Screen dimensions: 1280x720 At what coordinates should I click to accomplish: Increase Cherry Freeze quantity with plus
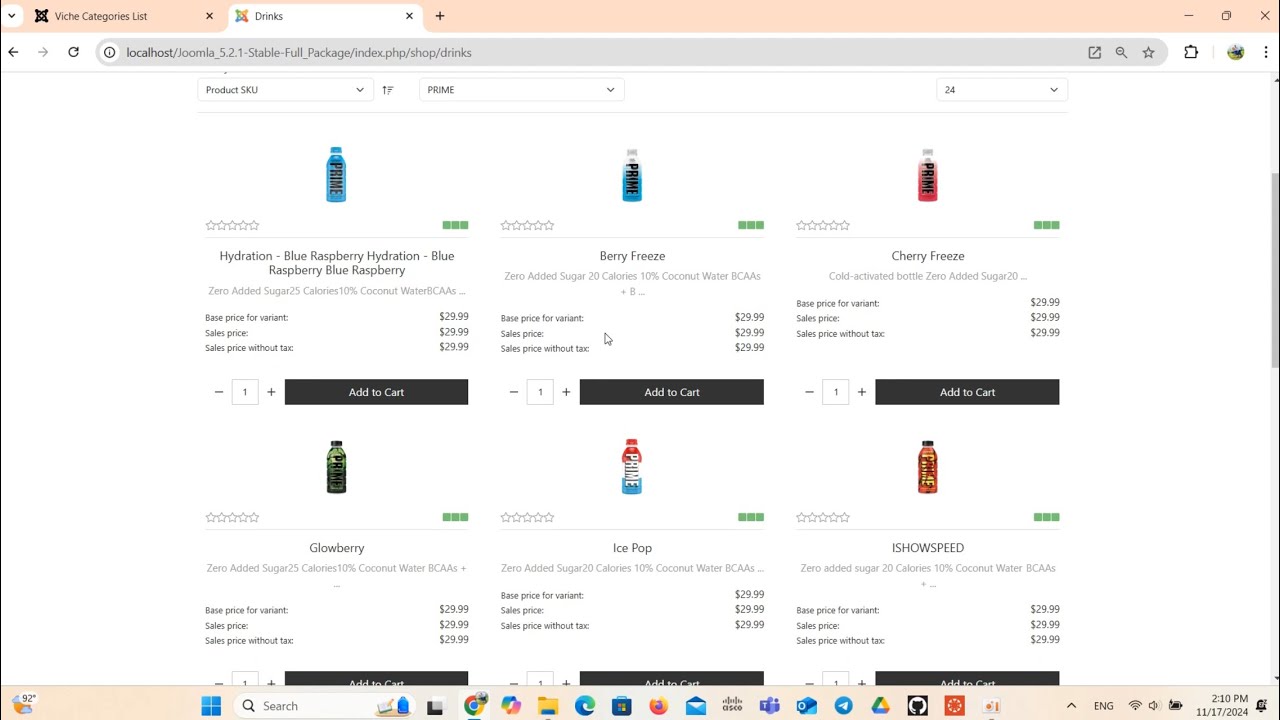(862, 392)
